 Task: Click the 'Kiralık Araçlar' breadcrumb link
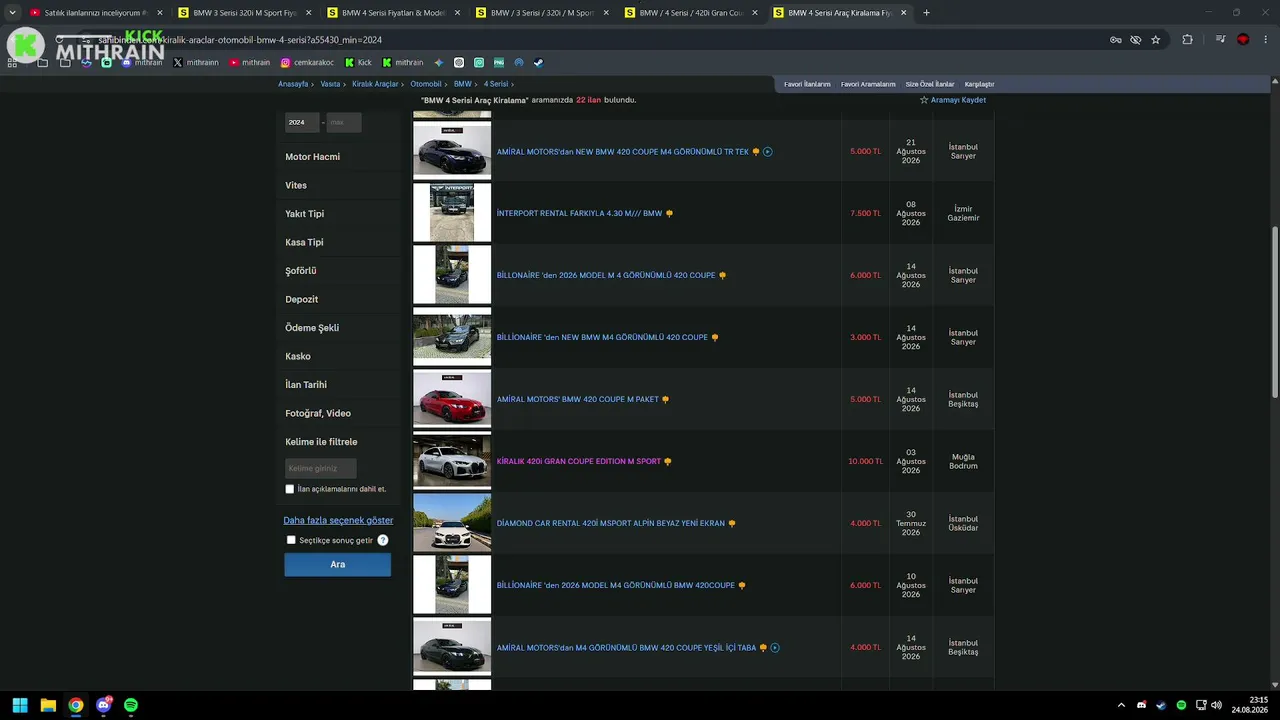[375, 84]
